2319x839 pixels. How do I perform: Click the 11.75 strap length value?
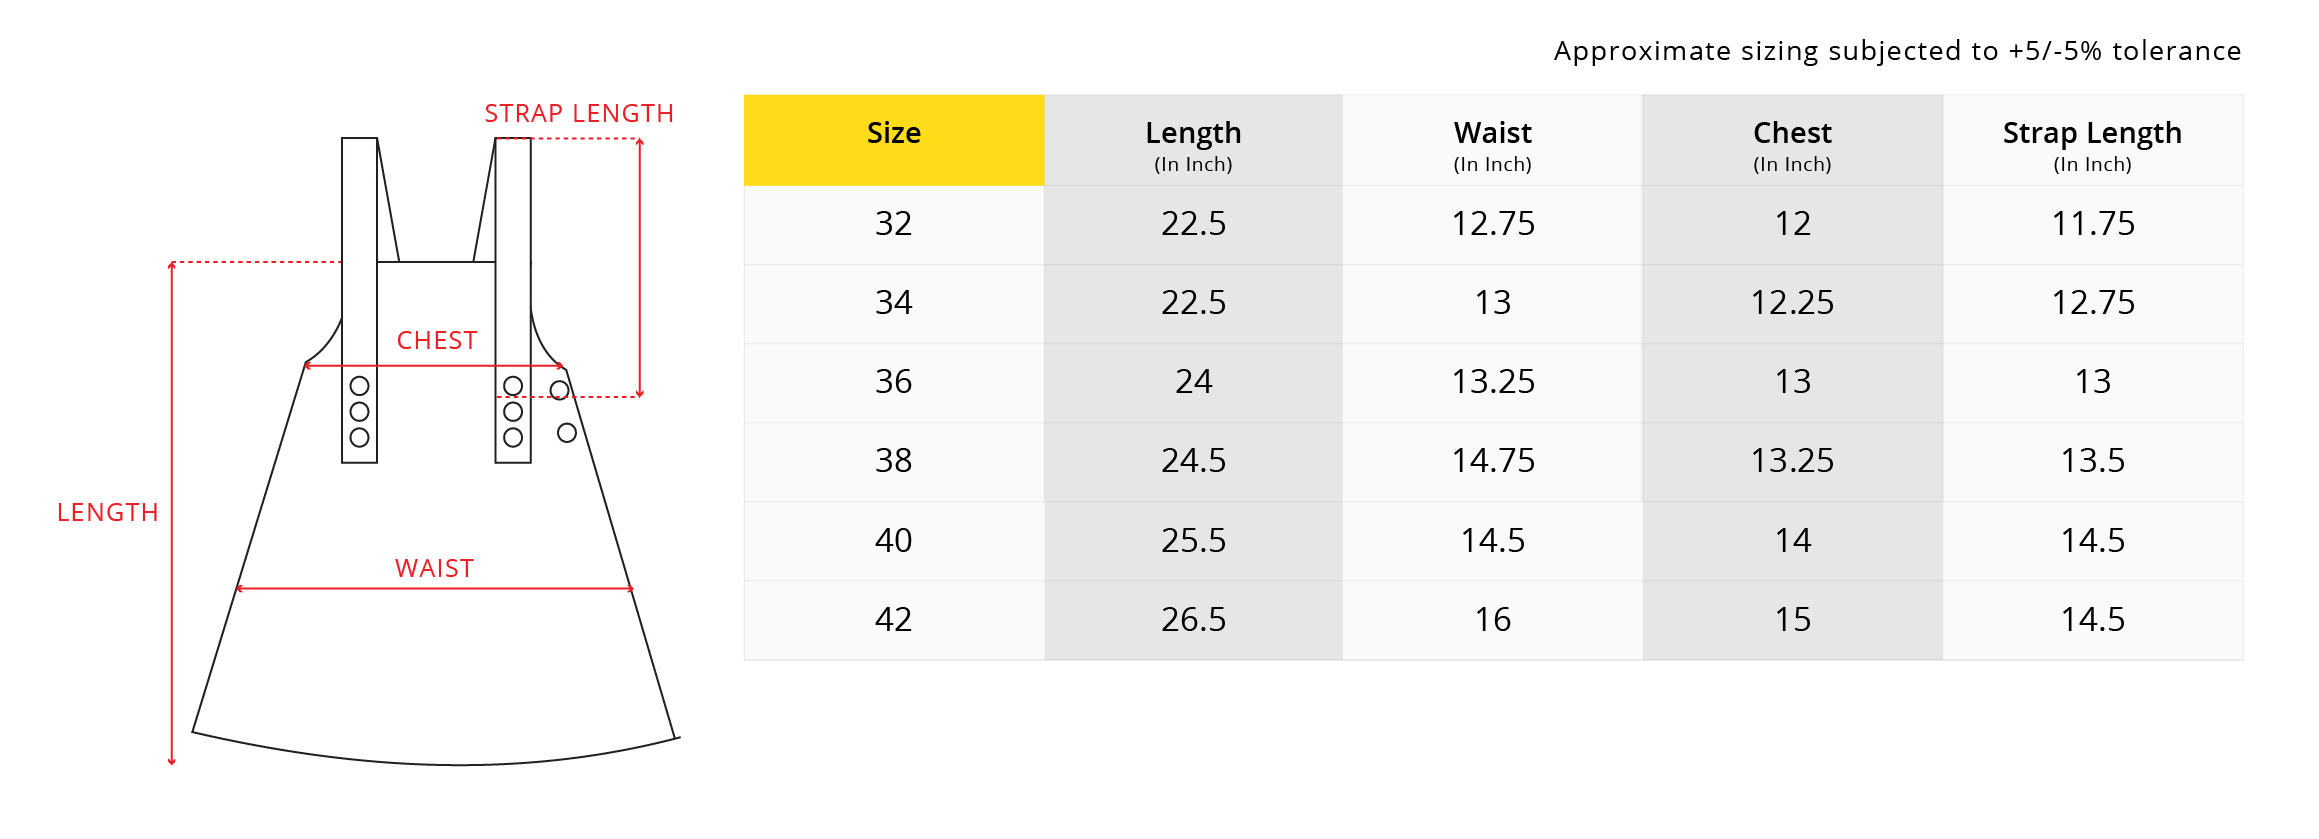coord(2092,224)
